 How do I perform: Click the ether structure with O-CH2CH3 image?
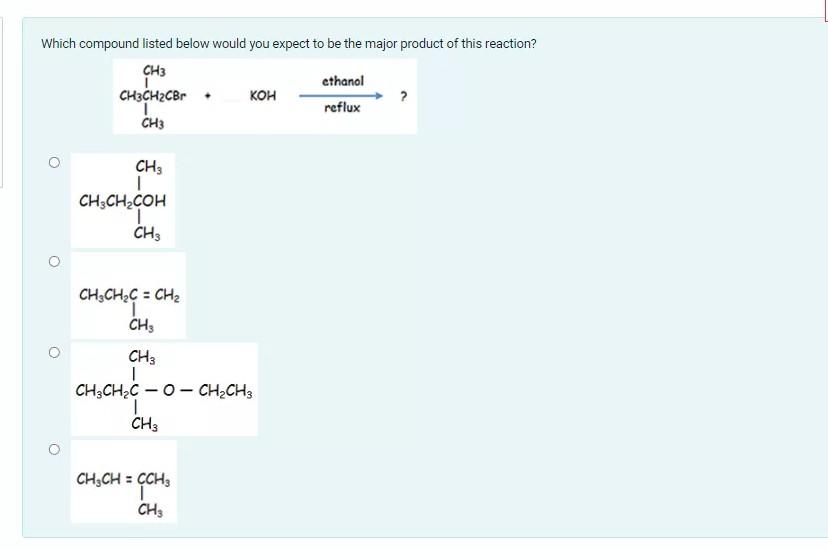(x=164, y=390)
